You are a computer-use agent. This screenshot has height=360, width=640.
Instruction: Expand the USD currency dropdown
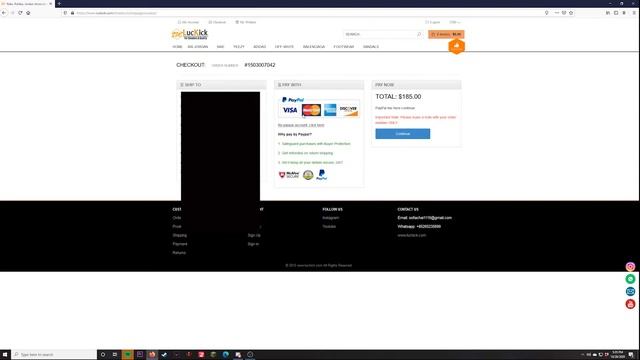point(454,22)
